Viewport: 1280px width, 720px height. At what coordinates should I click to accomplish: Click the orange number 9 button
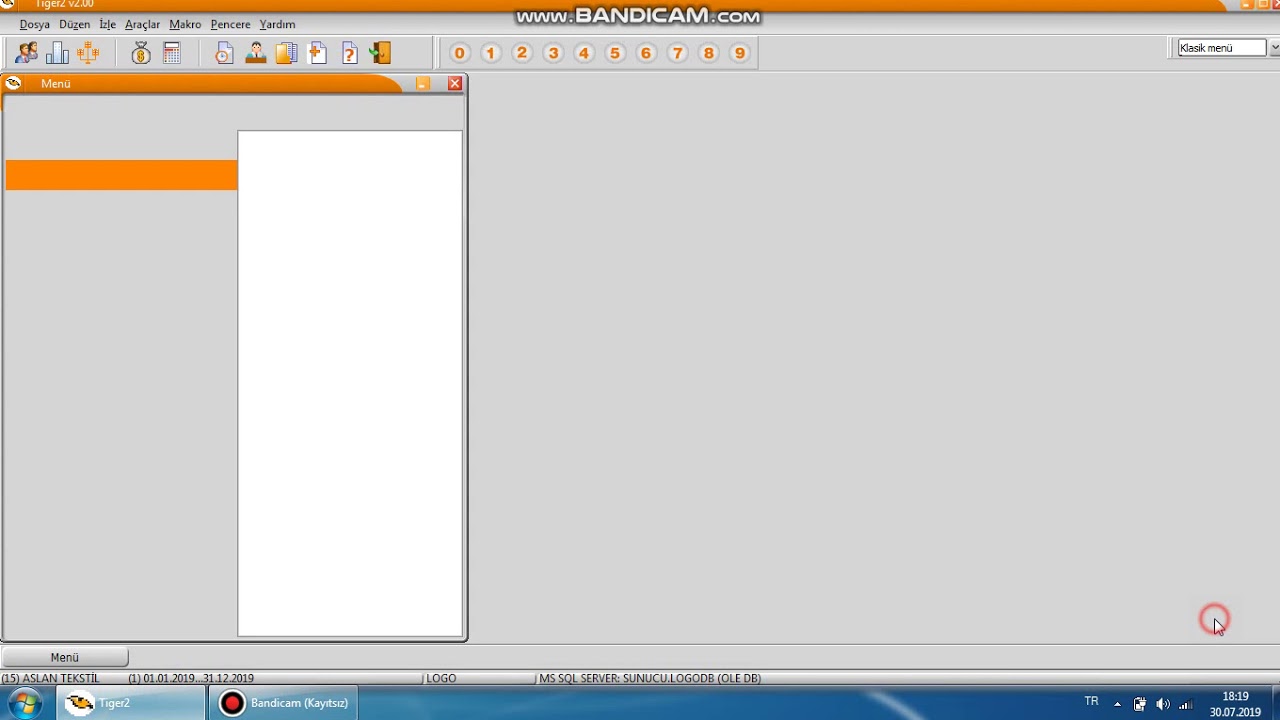click(x=740, y=53)
